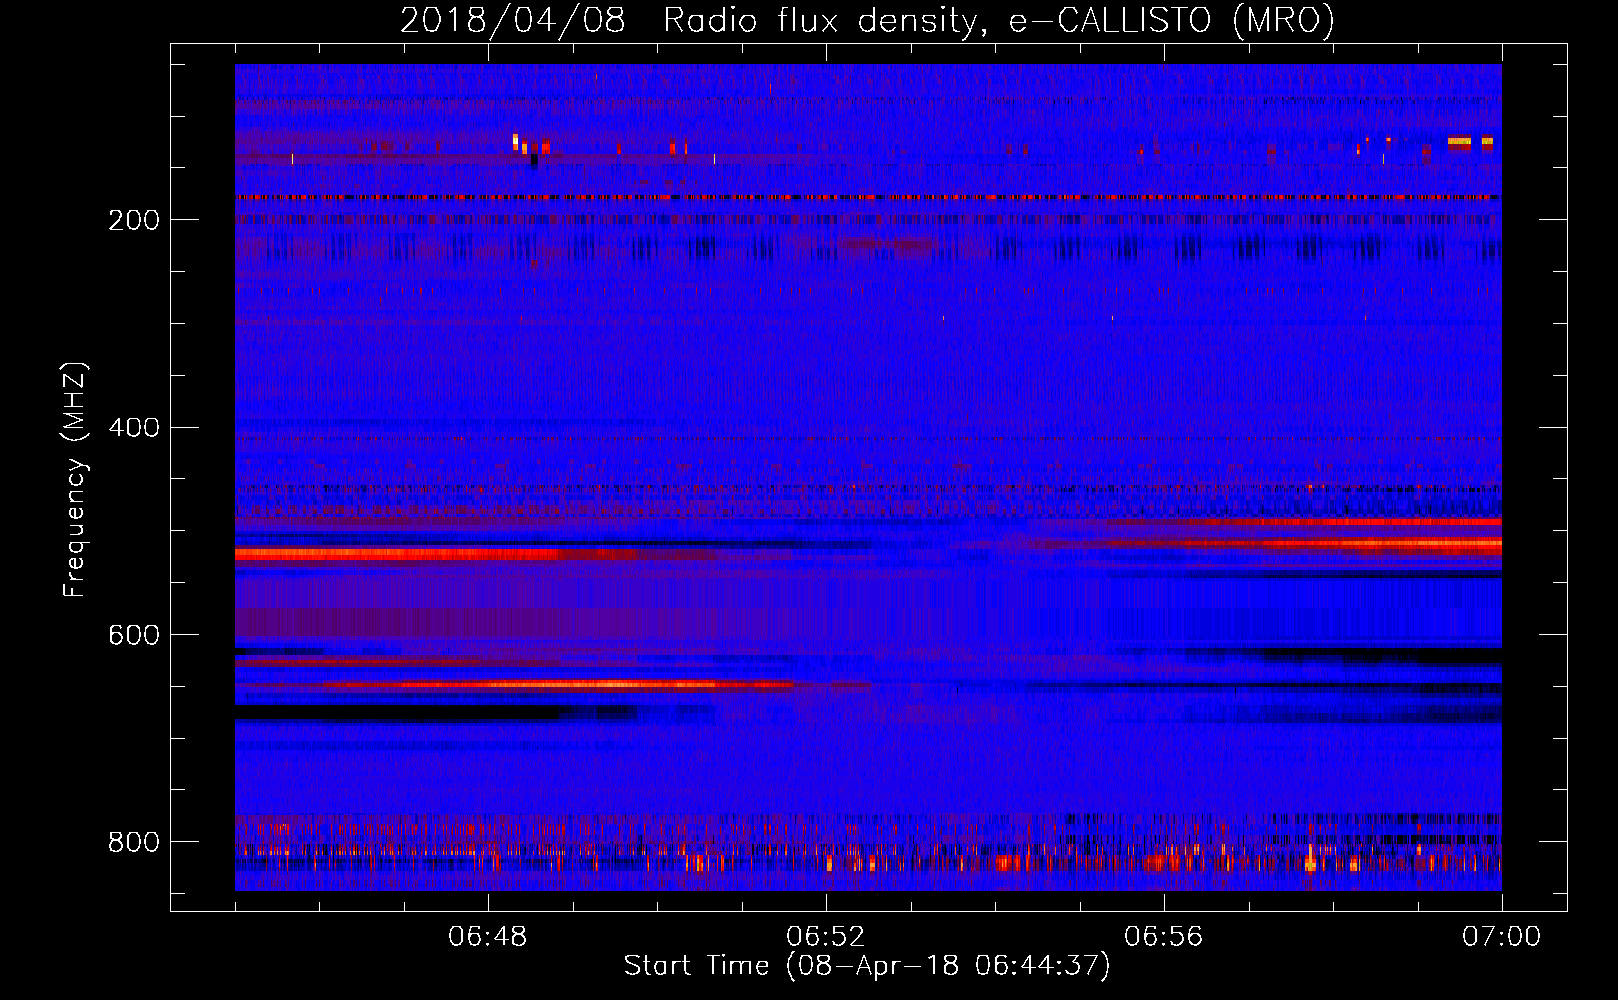
Task: Click the '400' frequency axis tick label
Action: click(x=134, y=428)
